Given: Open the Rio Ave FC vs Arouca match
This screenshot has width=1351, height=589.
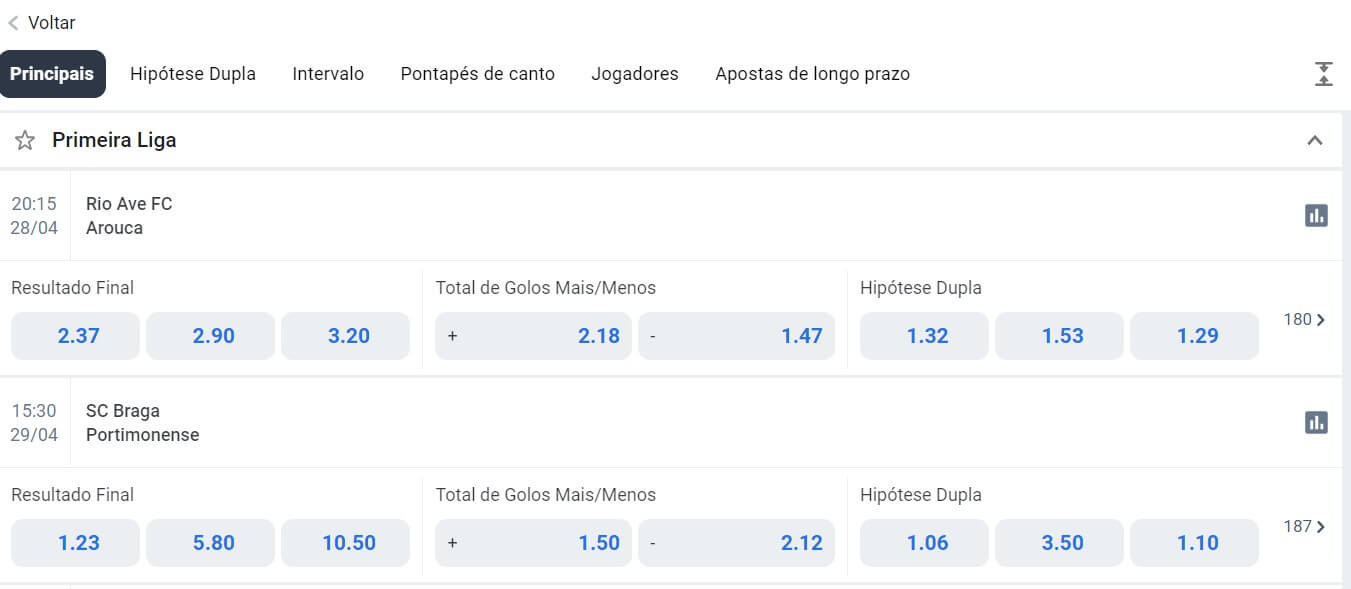Looking at the screenshot, I should click(x=129, y=216).
